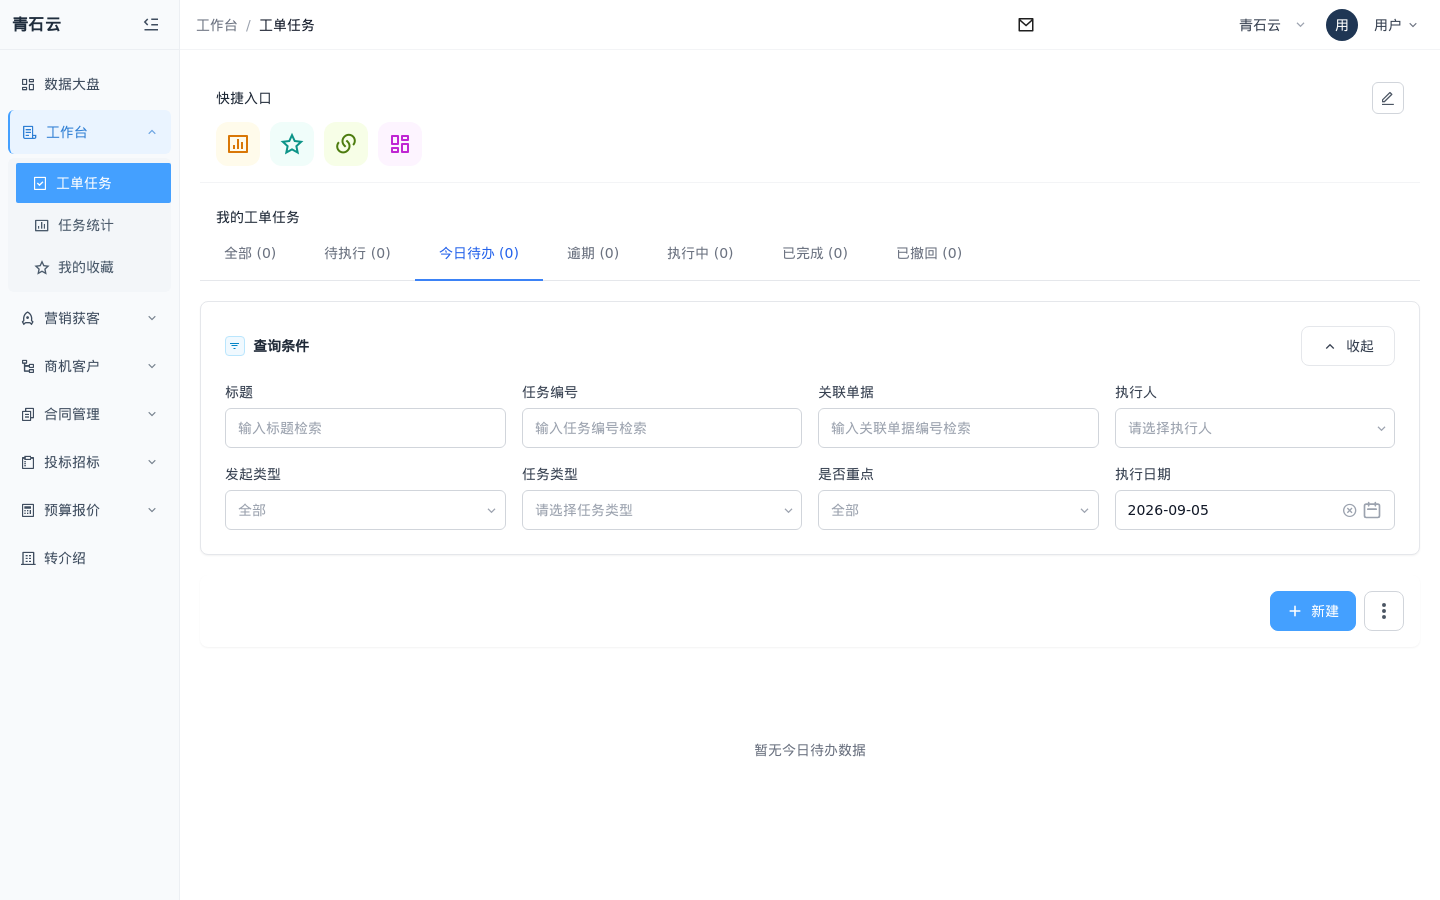Viewport: 1440px width, 900px height.
Task: Open the 用户 account dropdown
Action: click(x=1396, y=25)
